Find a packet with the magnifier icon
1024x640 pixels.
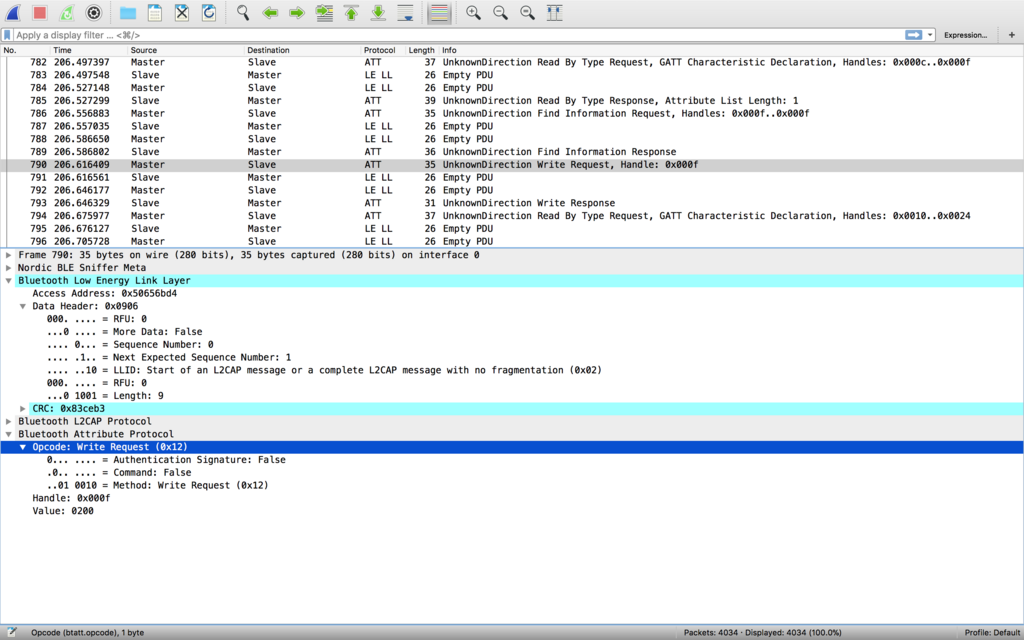coord(243,12)
